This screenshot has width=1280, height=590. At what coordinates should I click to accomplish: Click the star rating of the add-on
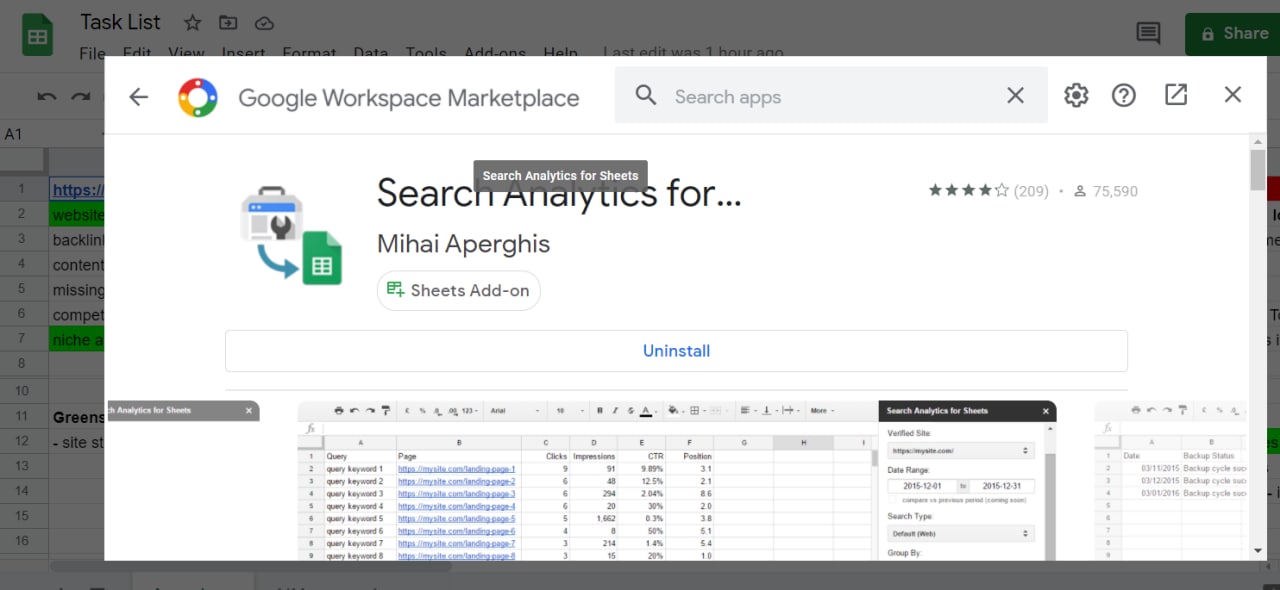click(968, 190)
